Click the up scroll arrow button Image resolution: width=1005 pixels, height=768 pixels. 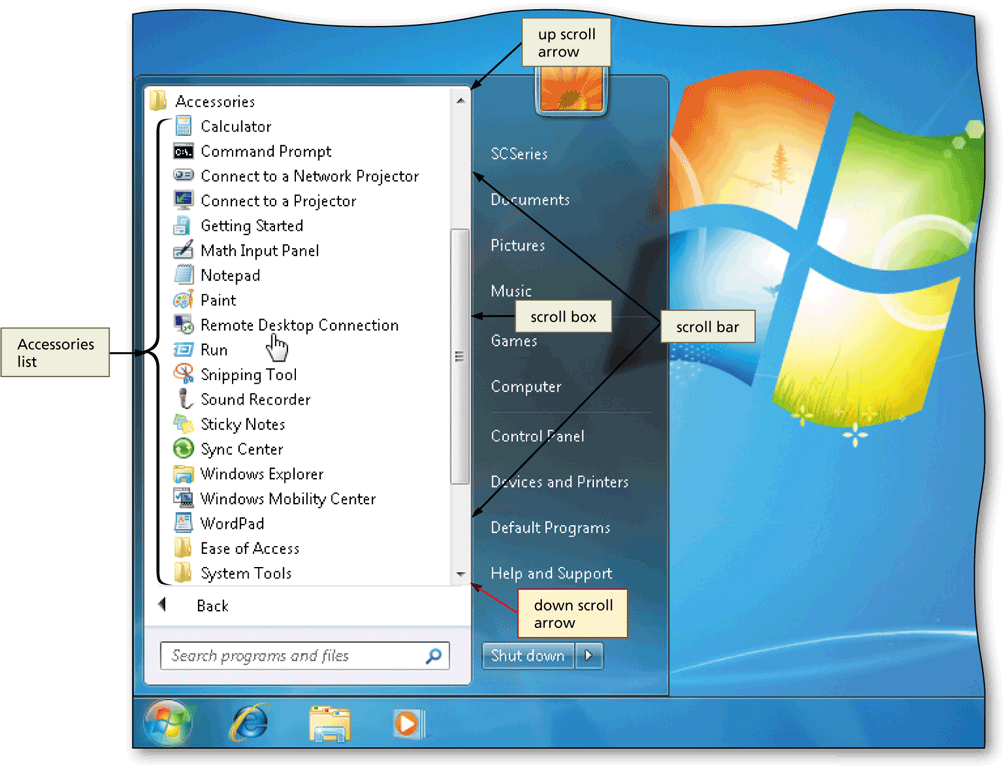460,101
